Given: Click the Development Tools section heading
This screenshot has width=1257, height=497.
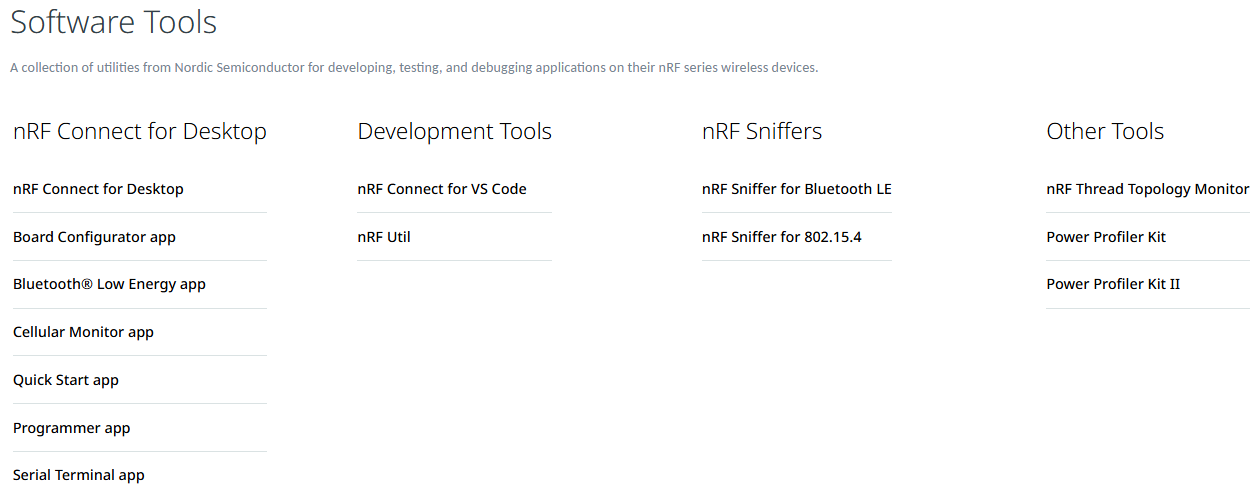Looking at the screenshot, I should 455,131.
